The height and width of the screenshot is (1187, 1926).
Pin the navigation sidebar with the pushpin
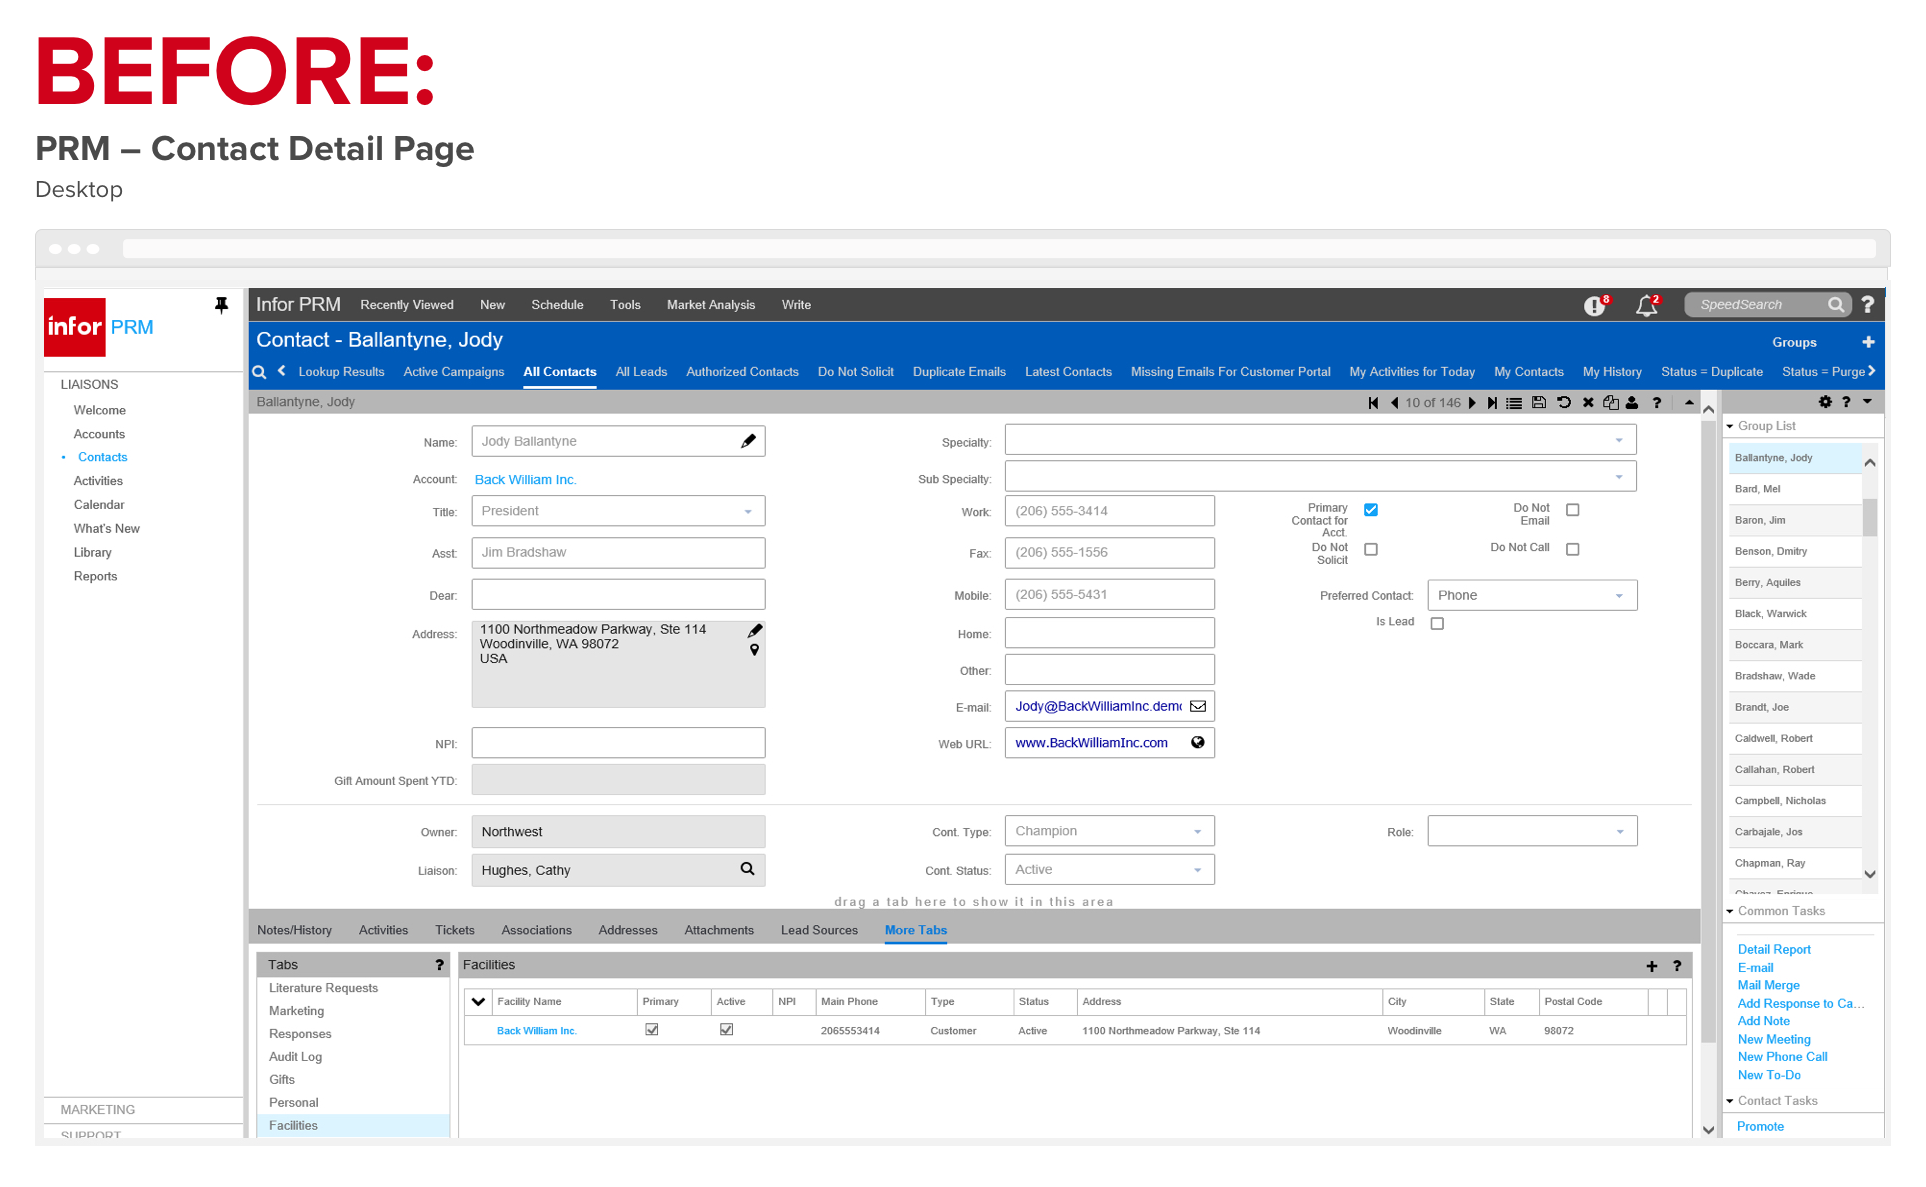221,305
